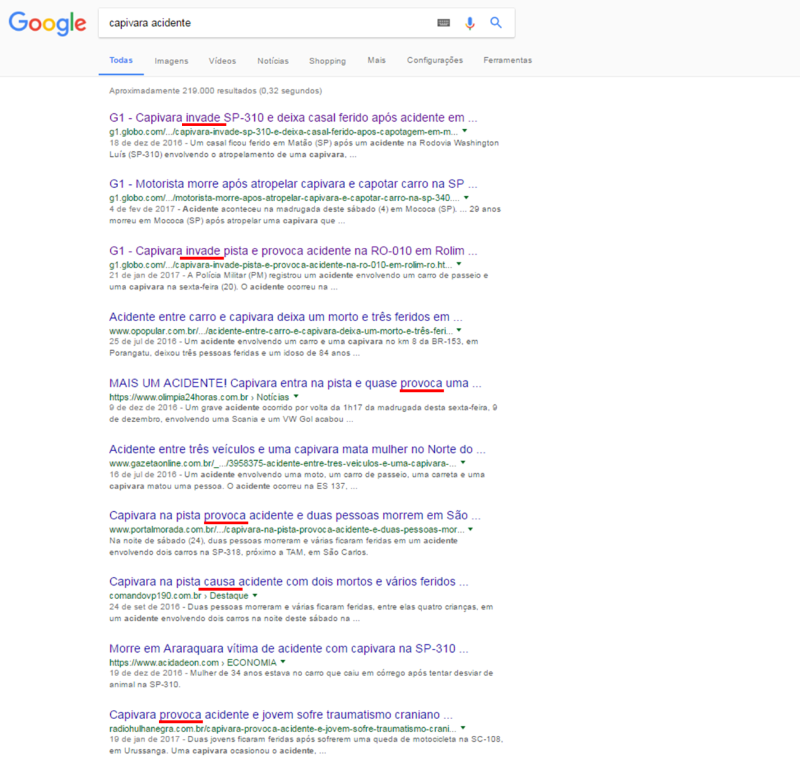This screenshot has height=761, width=800.
Task: Click snippet starting '9 de dez de 2016 - Um grave'
Action: pos(303,413)
